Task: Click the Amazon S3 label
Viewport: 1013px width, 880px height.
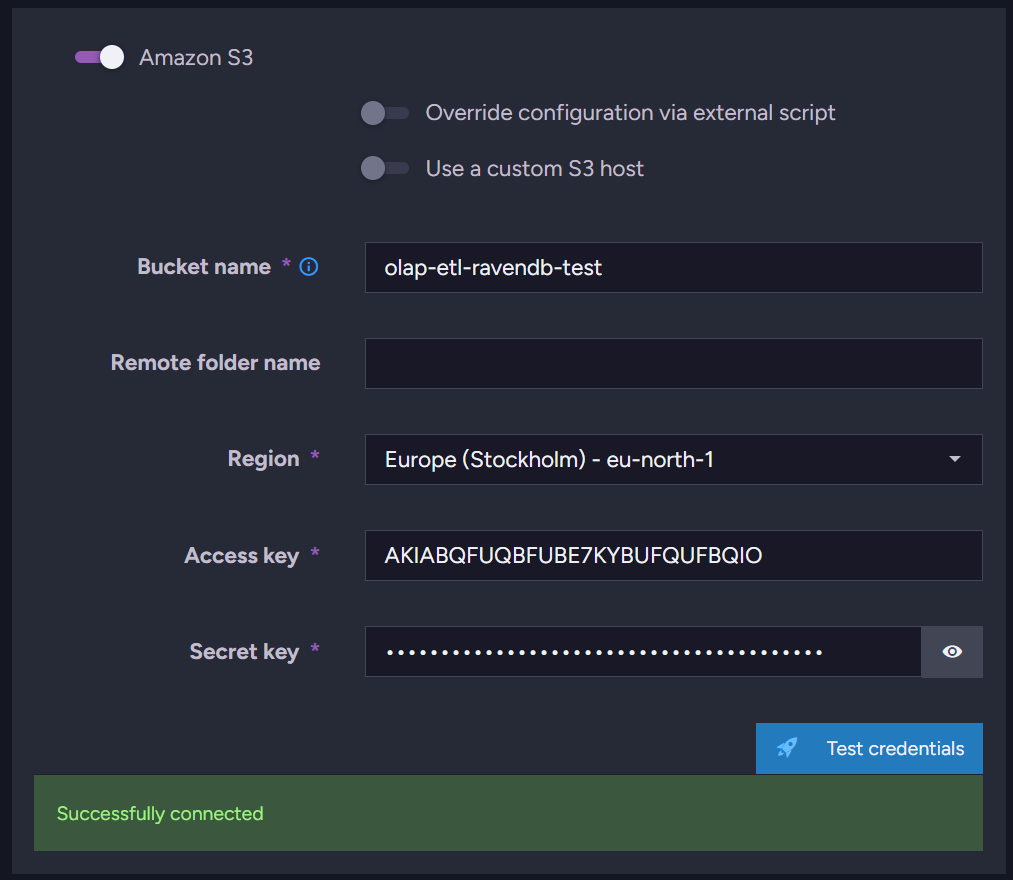Action: (x=196, y=58)
